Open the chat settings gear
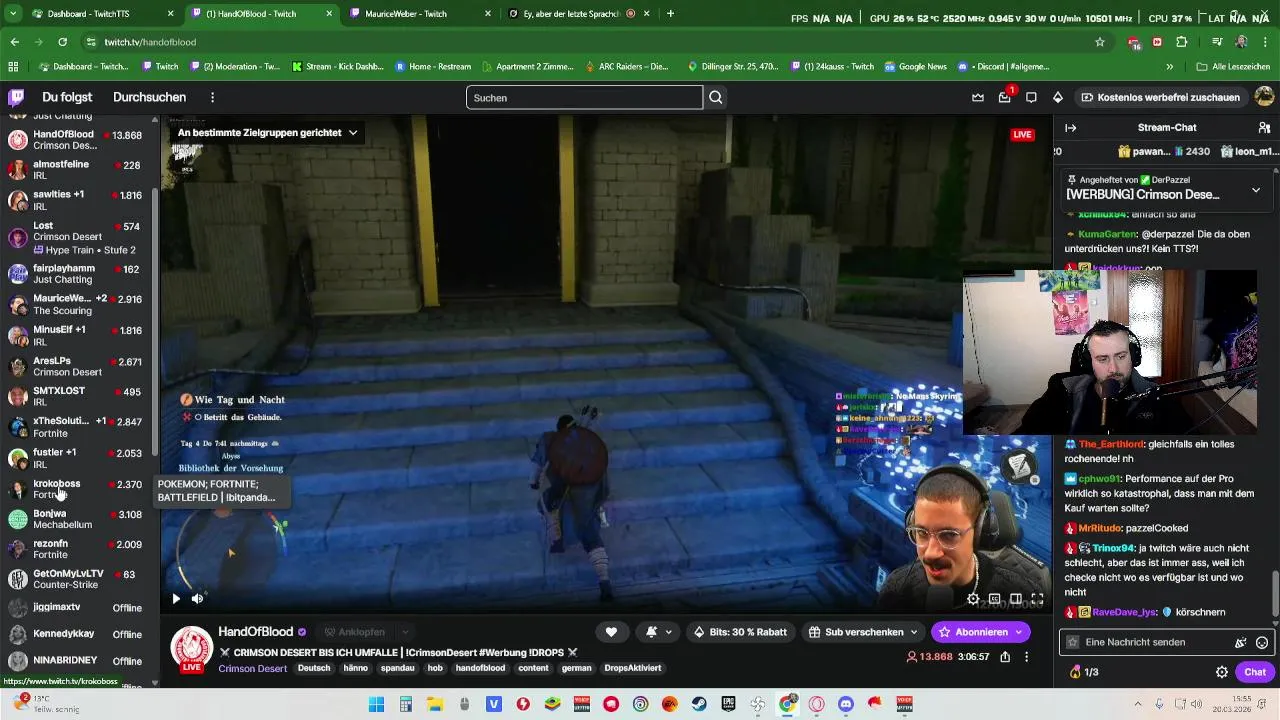Image resolution: width=1280 pixels, height=720 pixels. 1221,672
